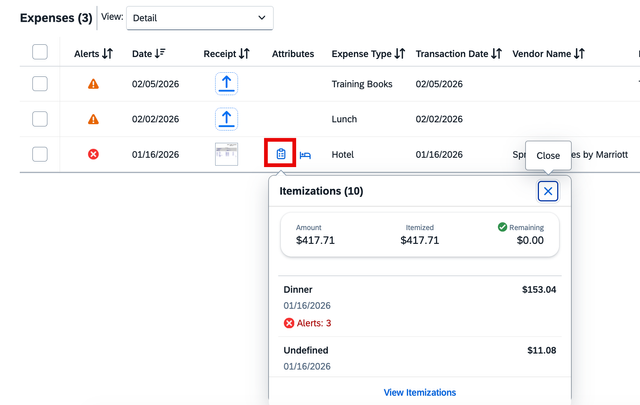Sort by Receipt column
The height and width of the screenshot is (405, 640).
pyautogui.click(x=244, y=53)
